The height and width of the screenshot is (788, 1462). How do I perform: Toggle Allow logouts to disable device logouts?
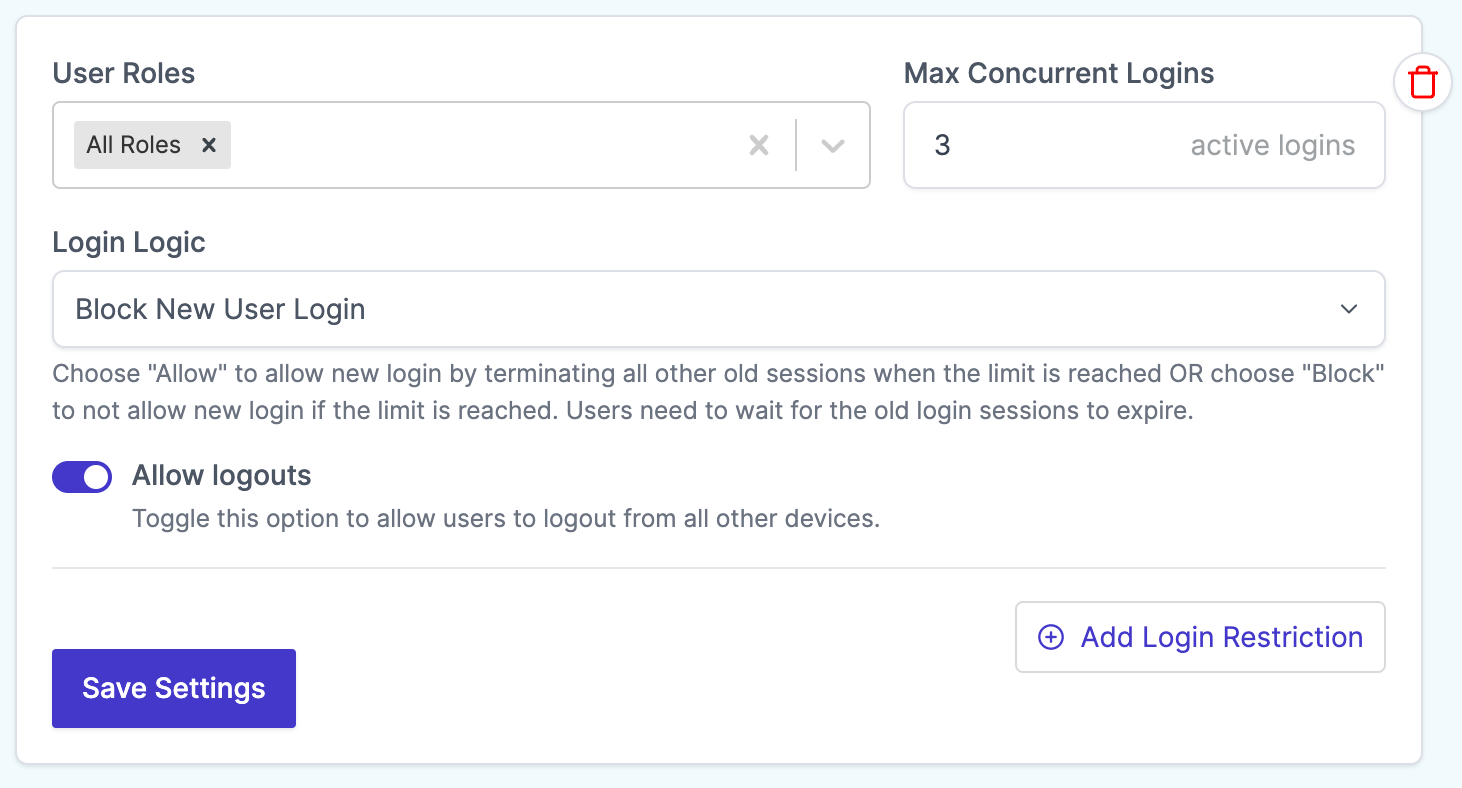click(82, 477)
